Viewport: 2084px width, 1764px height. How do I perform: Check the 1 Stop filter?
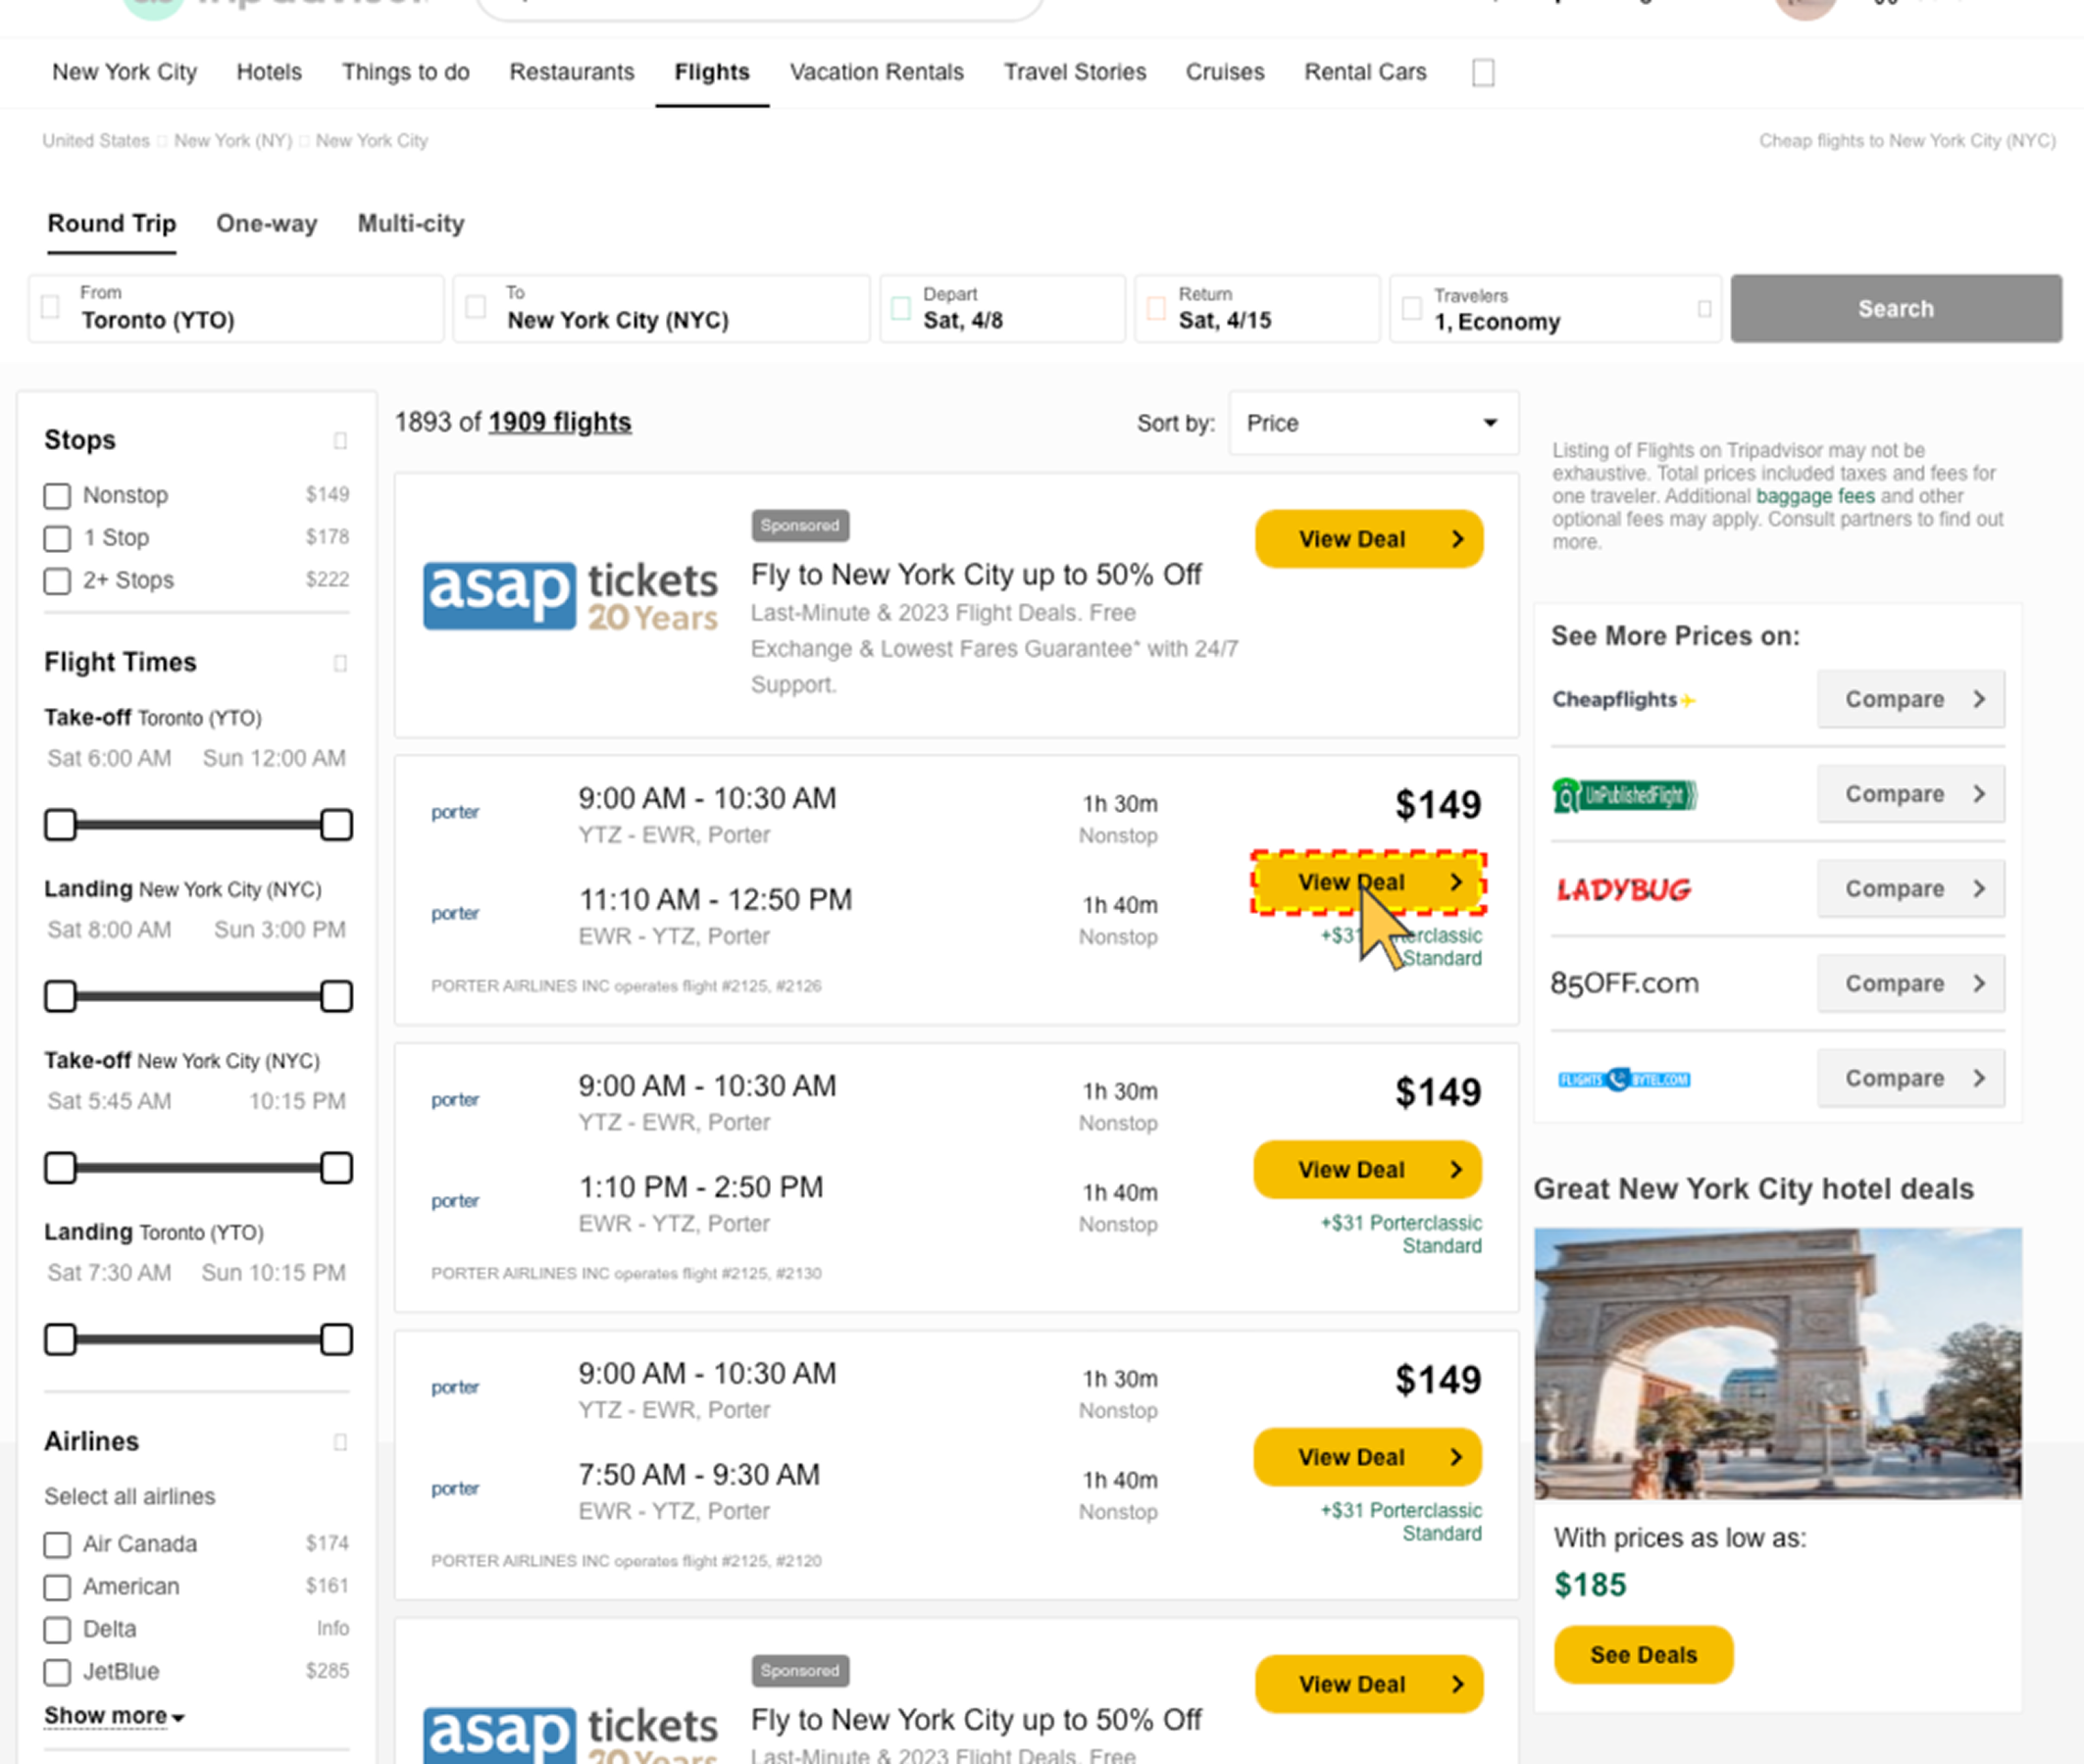coord(57,538)
